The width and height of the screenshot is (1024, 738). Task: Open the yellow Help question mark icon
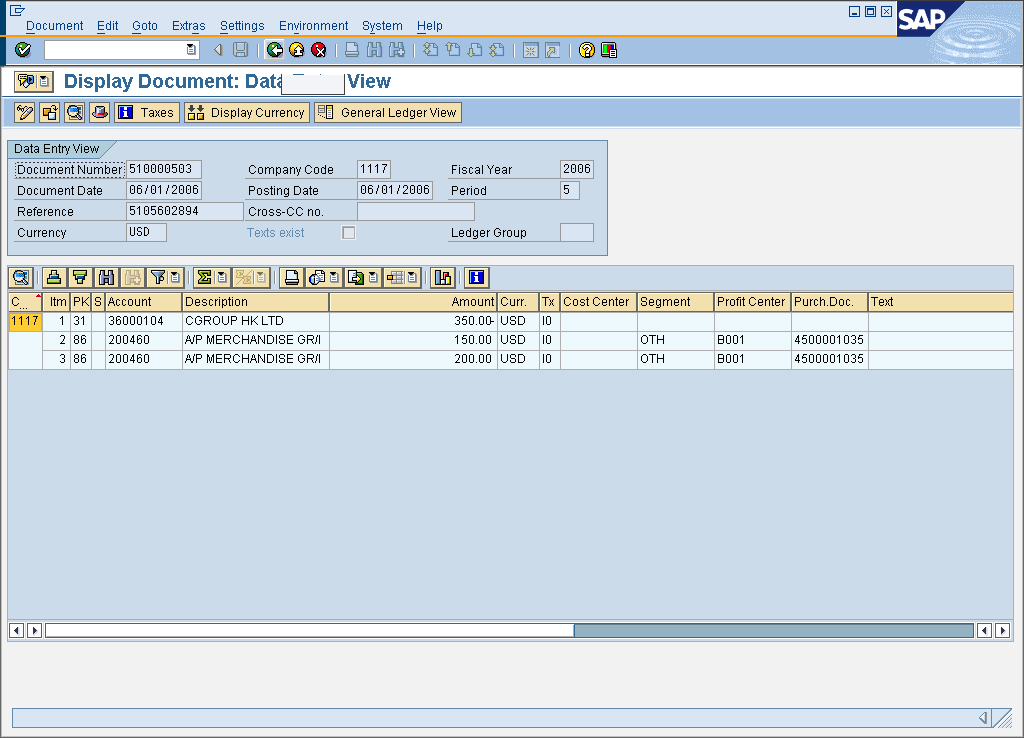tap(586, 50)
